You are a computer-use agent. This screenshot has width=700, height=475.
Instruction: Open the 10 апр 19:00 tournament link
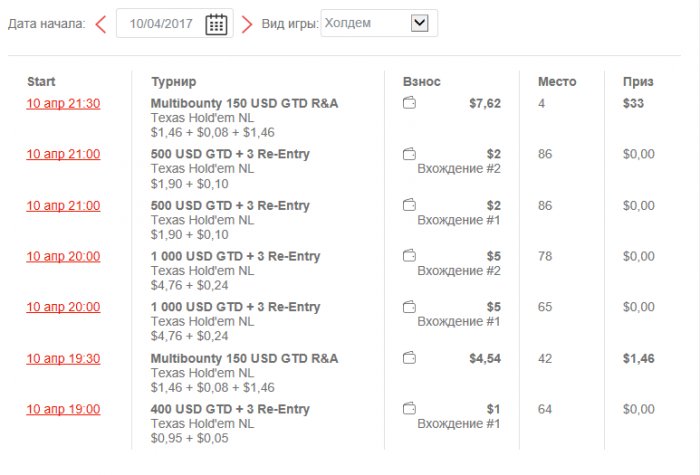[x=63, y=409]
